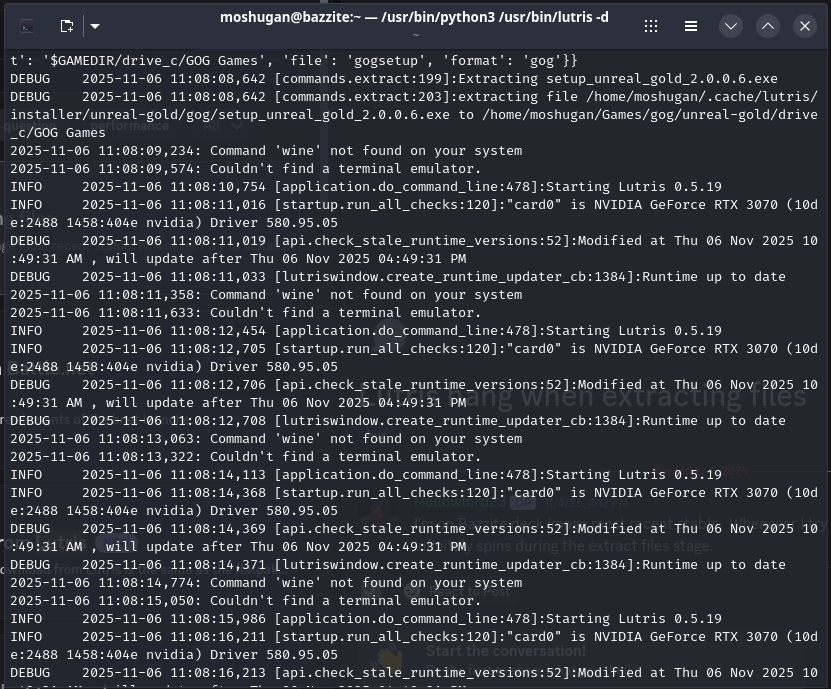Screen dimensions: 831x689
Task: Click the '11:08:14,371' Runtime up to date line
Action: tap(397, 565)
